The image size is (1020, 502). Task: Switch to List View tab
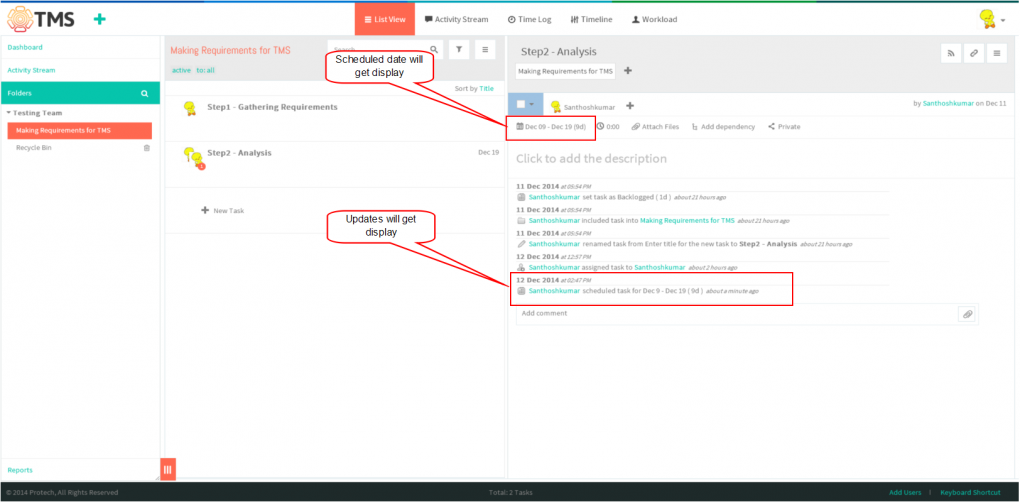tap(384, 20)
